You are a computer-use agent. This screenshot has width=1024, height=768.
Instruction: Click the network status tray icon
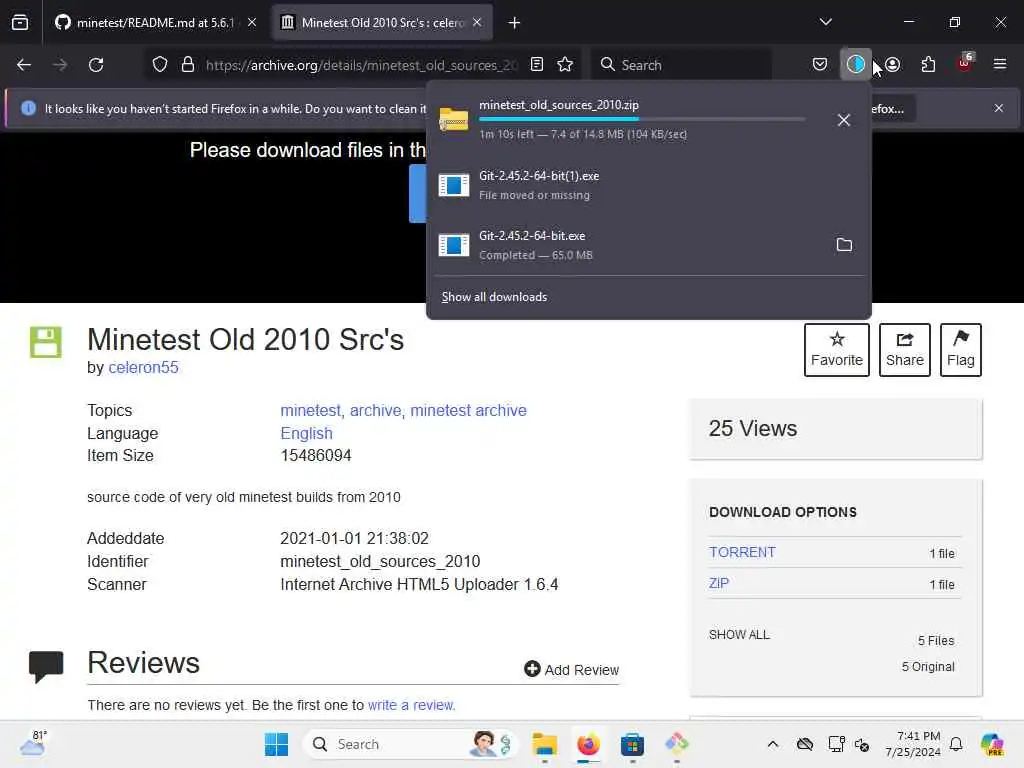tap(836, 744)
